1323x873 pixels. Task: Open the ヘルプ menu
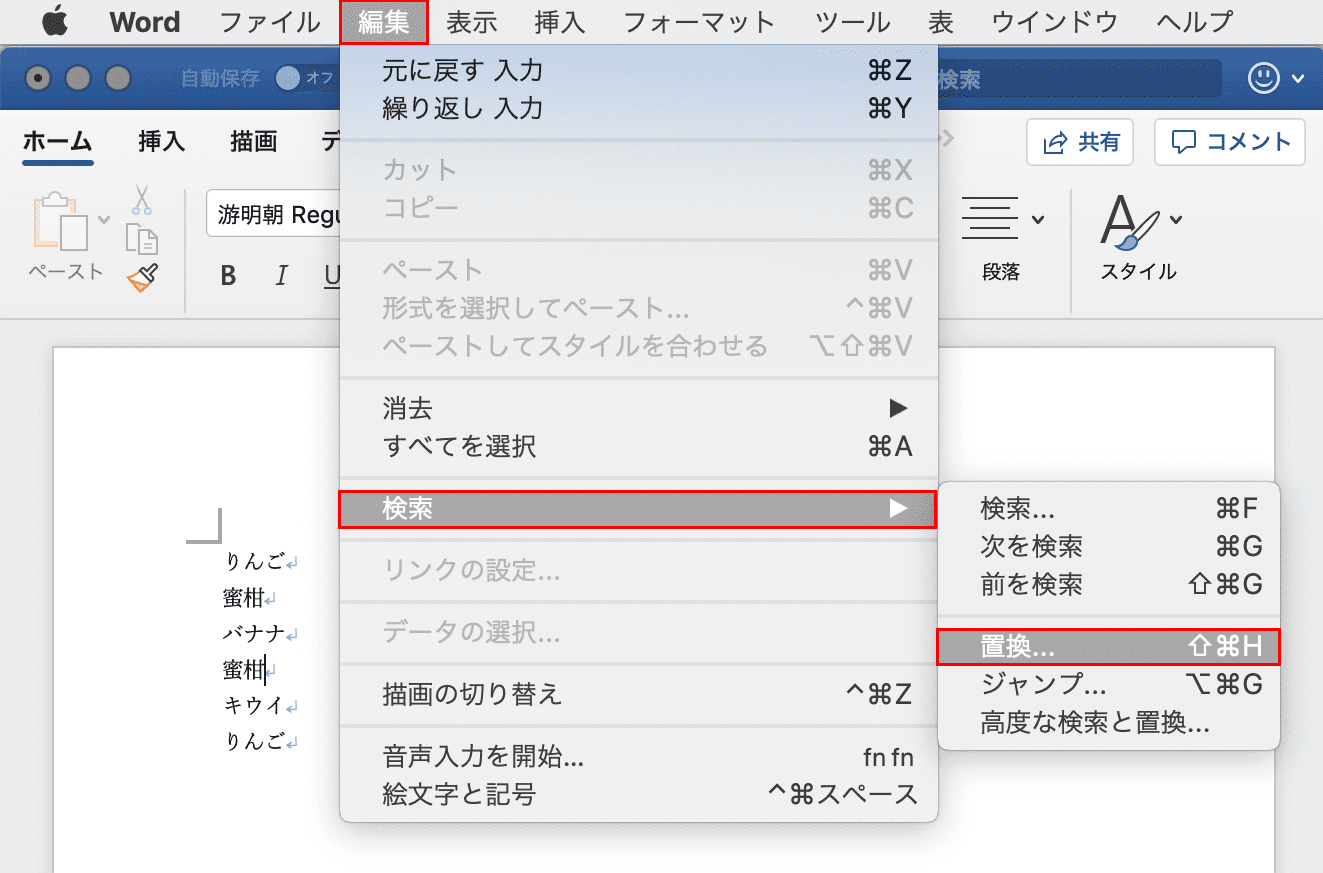1194,21
